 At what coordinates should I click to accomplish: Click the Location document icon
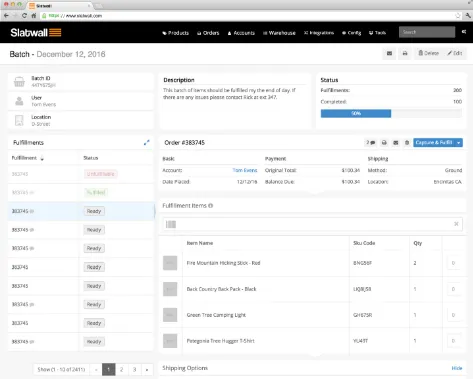click(19, 120)
